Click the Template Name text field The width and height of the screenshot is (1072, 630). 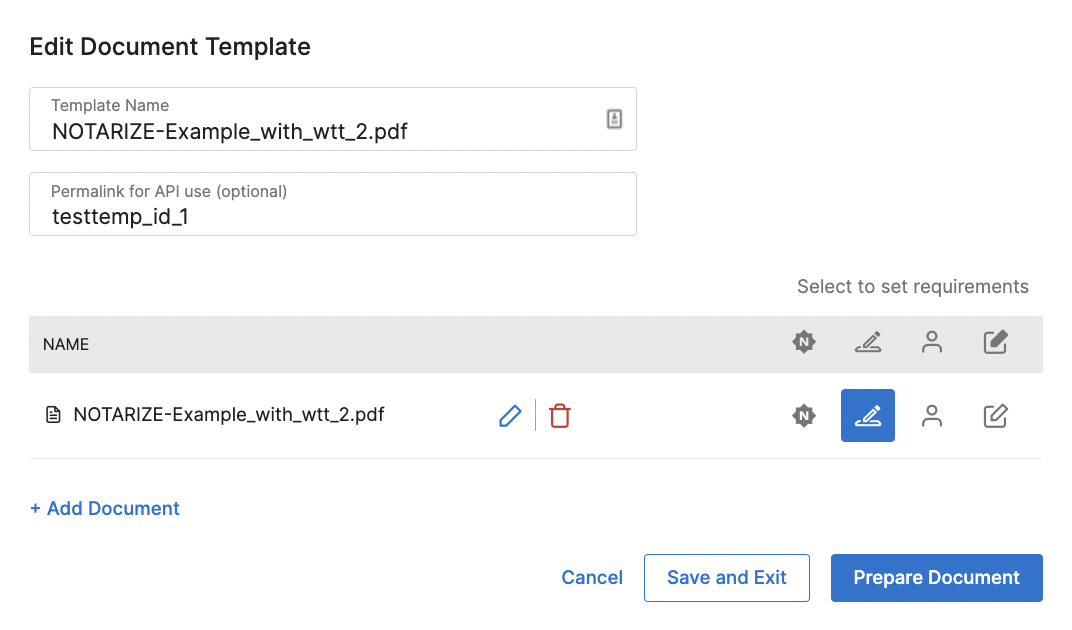(320, 130)
